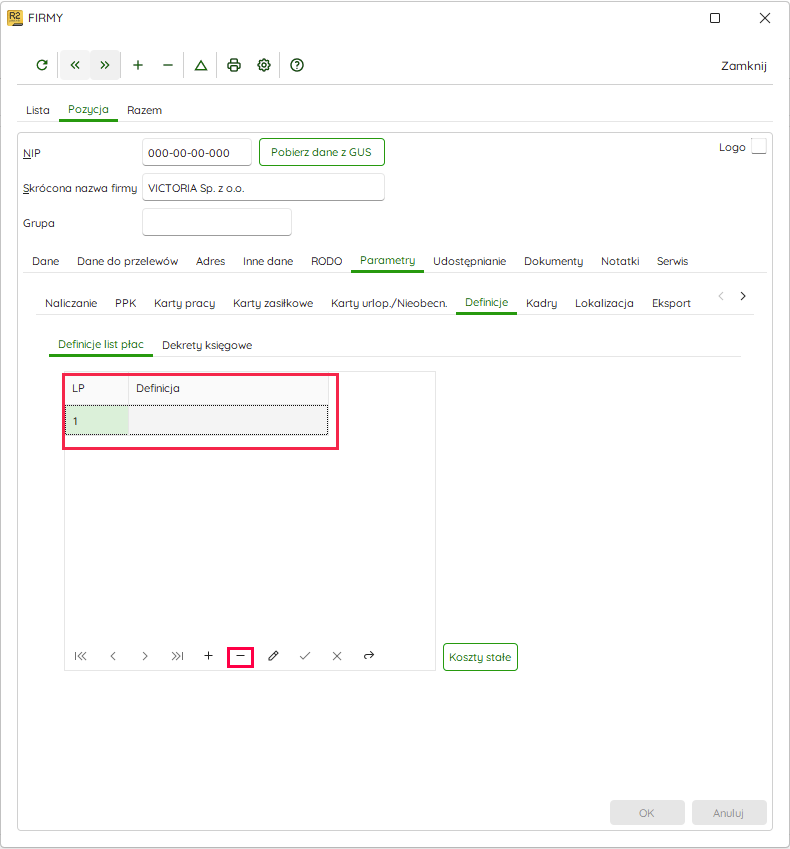This screenshot has width=790, height=849.
Task: Open the PPK sub-tab
Action: tap(126, 303)
